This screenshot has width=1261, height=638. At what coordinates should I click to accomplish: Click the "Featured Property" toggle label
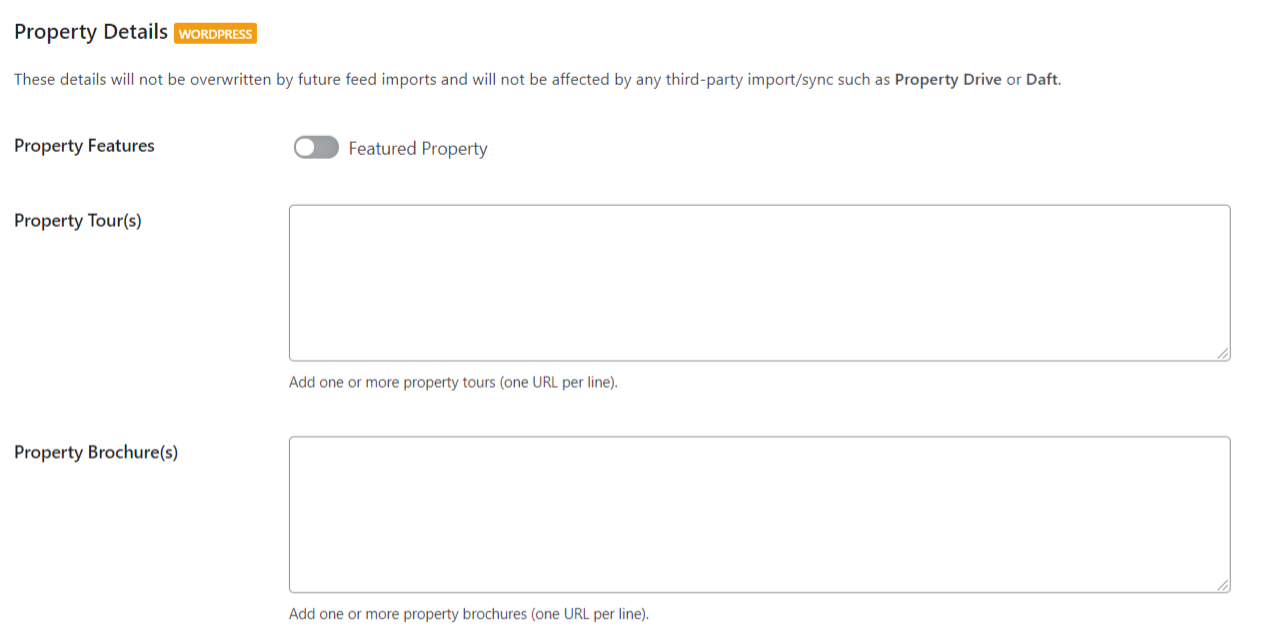(x=418, y=149)
